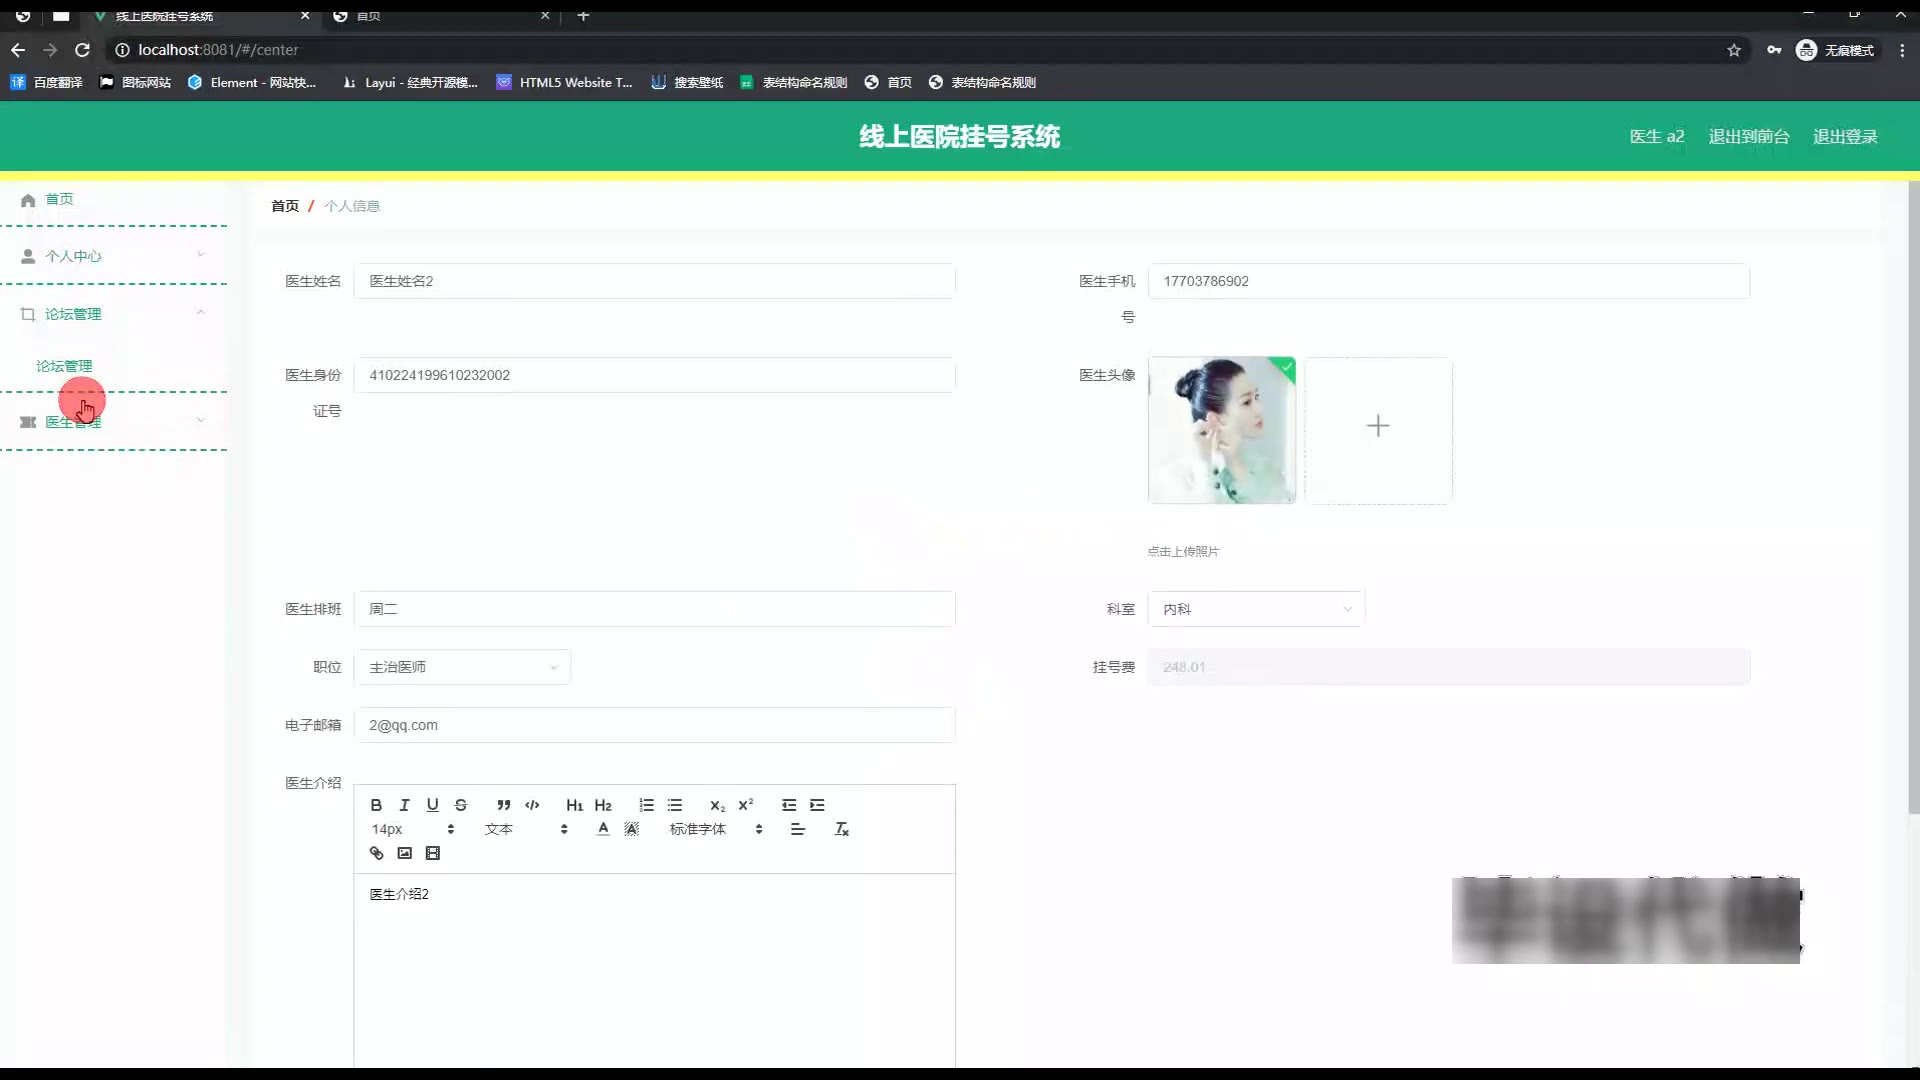This screenshot has width=1920, height=1080.
Task: Apply superscript formatting
Action: pos(746,805)
